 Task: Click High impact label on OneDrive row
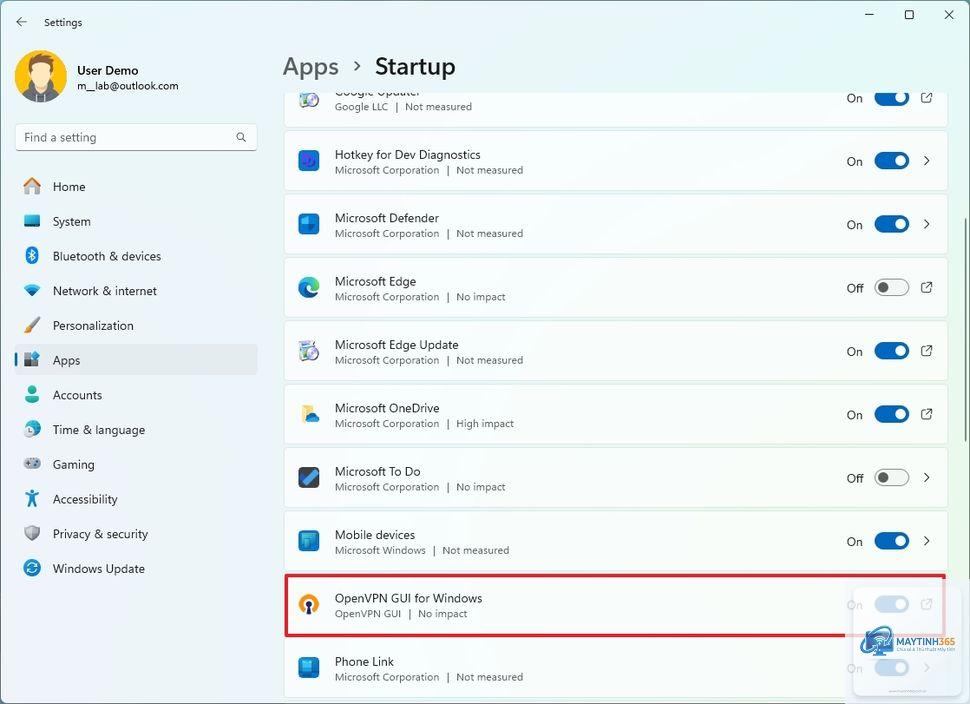pyautogui.click(x=485, y=424)
